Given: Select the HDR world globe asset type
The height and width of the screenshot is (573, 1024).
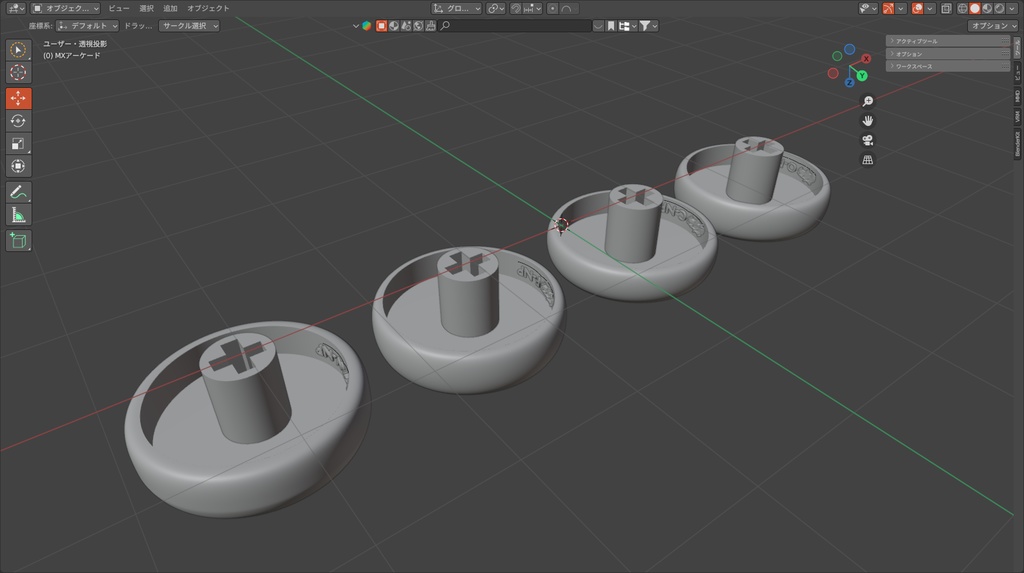Looking at the screenshot, I should click(419, 25).
